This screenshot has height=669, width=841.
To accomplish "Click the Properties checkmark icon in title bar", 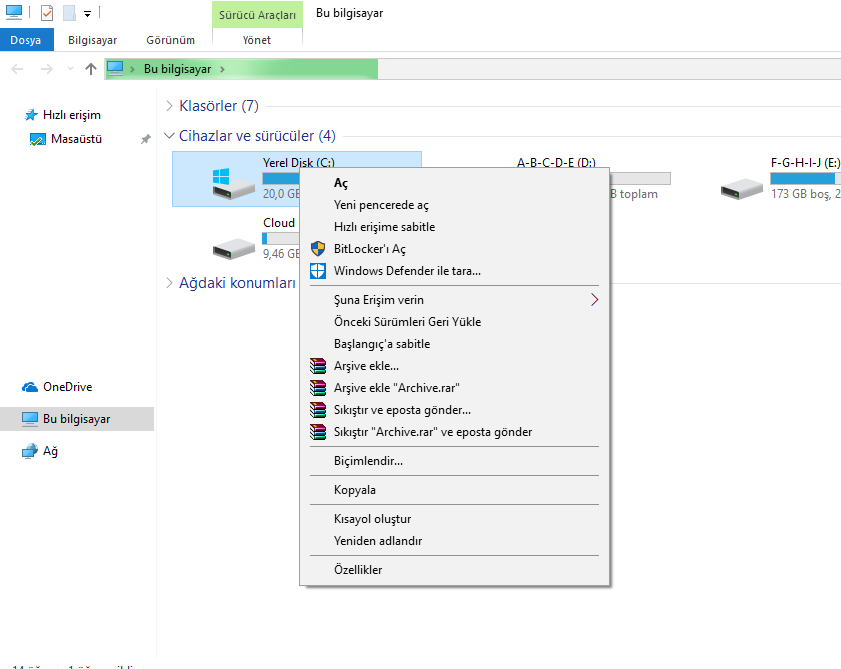I will coord(46,13).
